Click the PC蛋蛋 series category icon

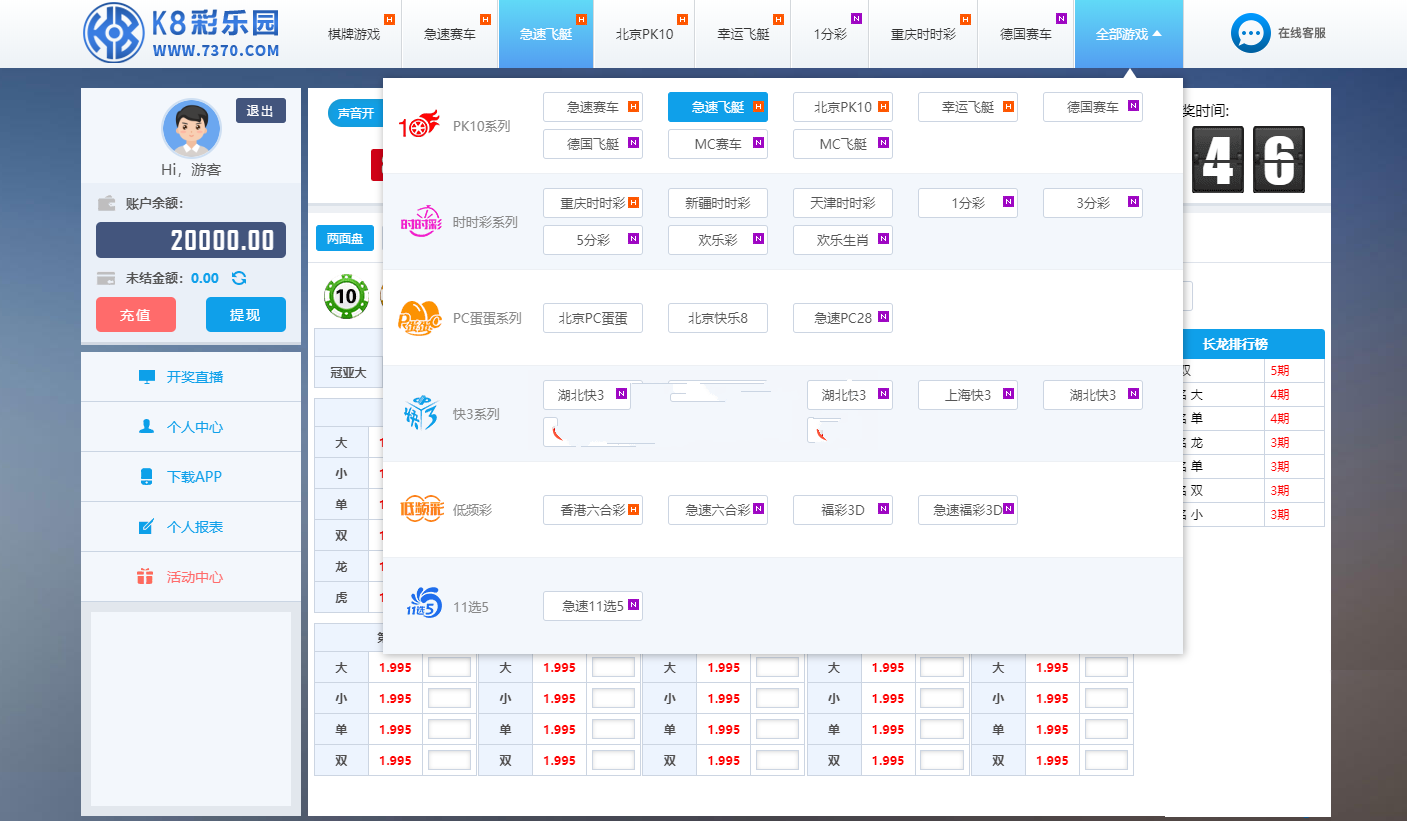pyautogui.click(x=420, y=318)
